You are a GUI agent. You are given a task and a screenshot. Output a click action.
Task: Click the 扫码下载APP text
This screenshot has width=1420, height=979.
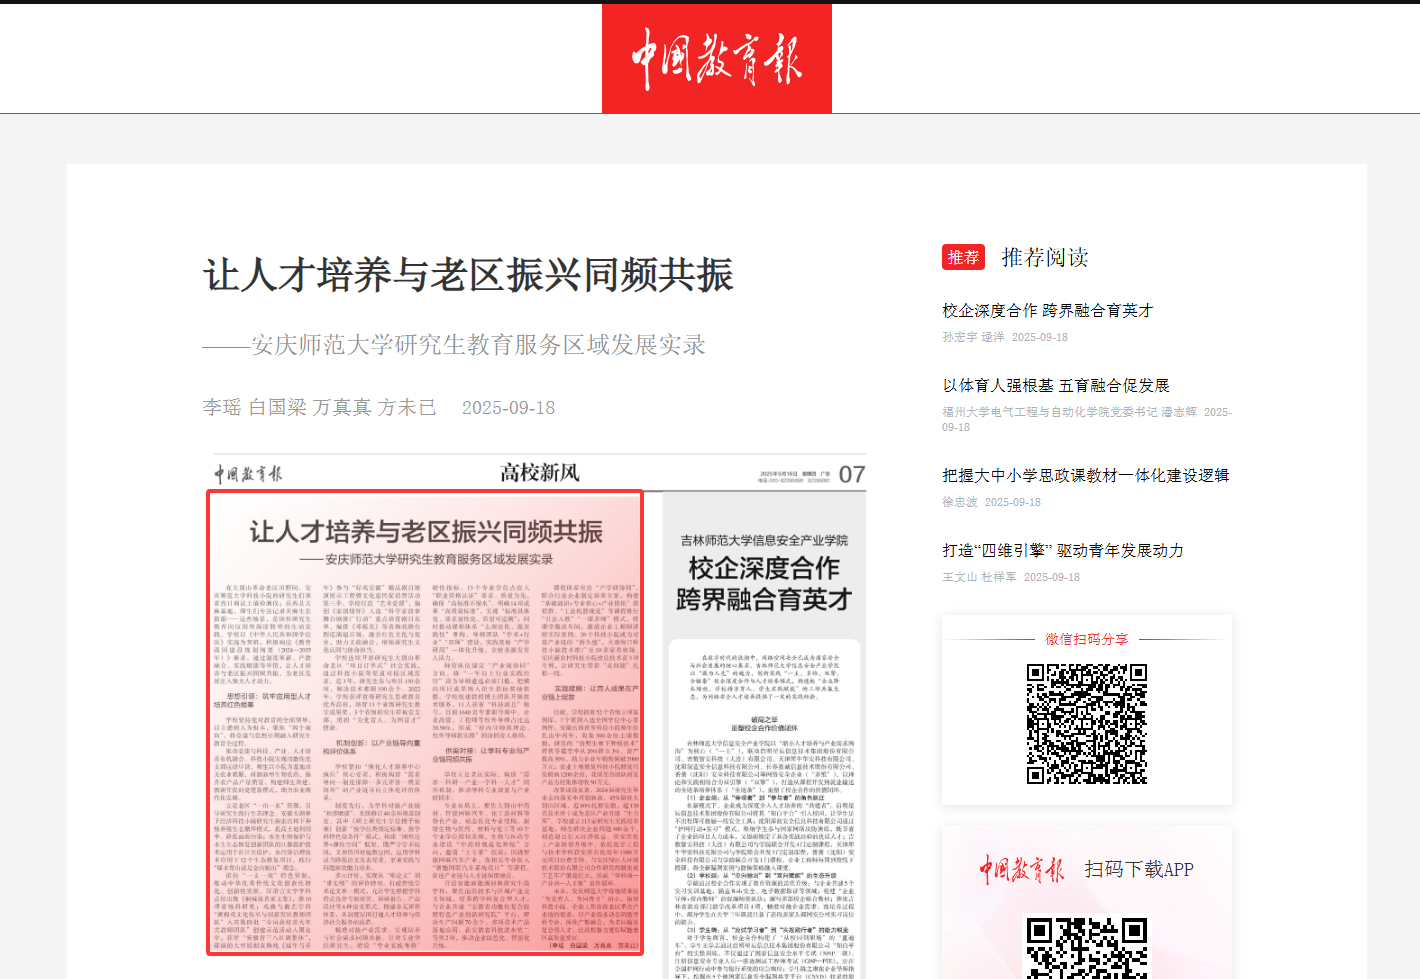tap(1139, 869)
